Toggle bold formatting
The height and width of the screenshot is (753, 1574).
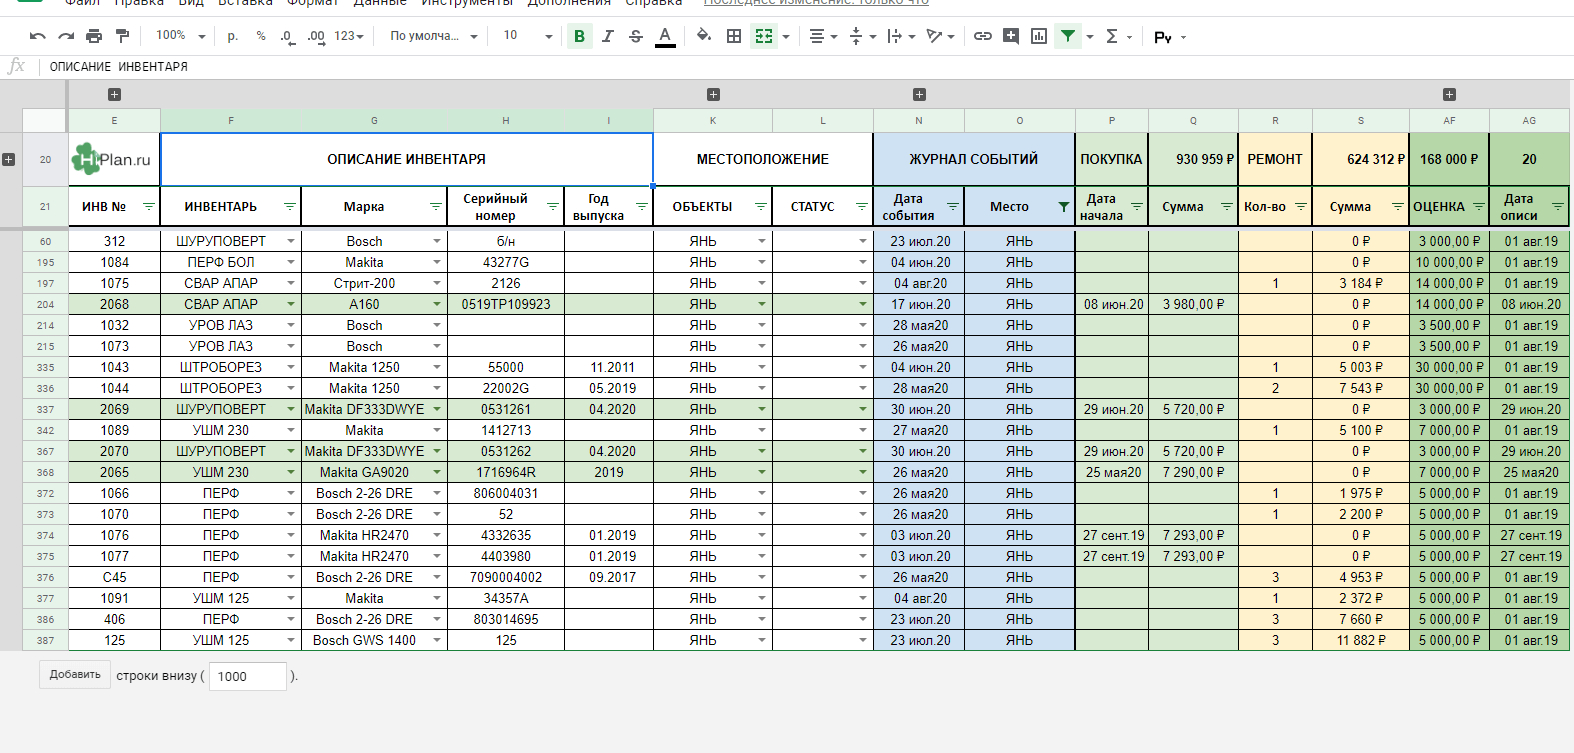(x=579, y=36)
